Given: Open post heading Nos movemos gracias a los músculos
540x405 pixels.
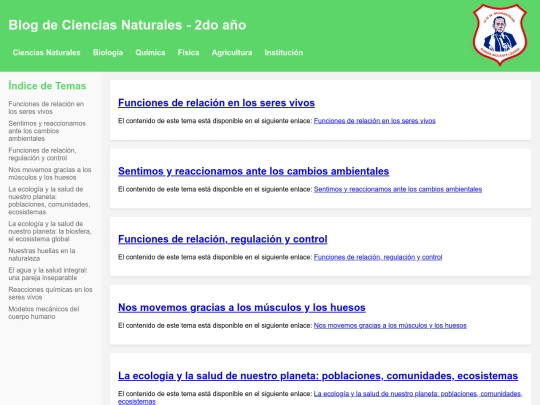Looking at the screenshot, I should click(x=242, y=307).
